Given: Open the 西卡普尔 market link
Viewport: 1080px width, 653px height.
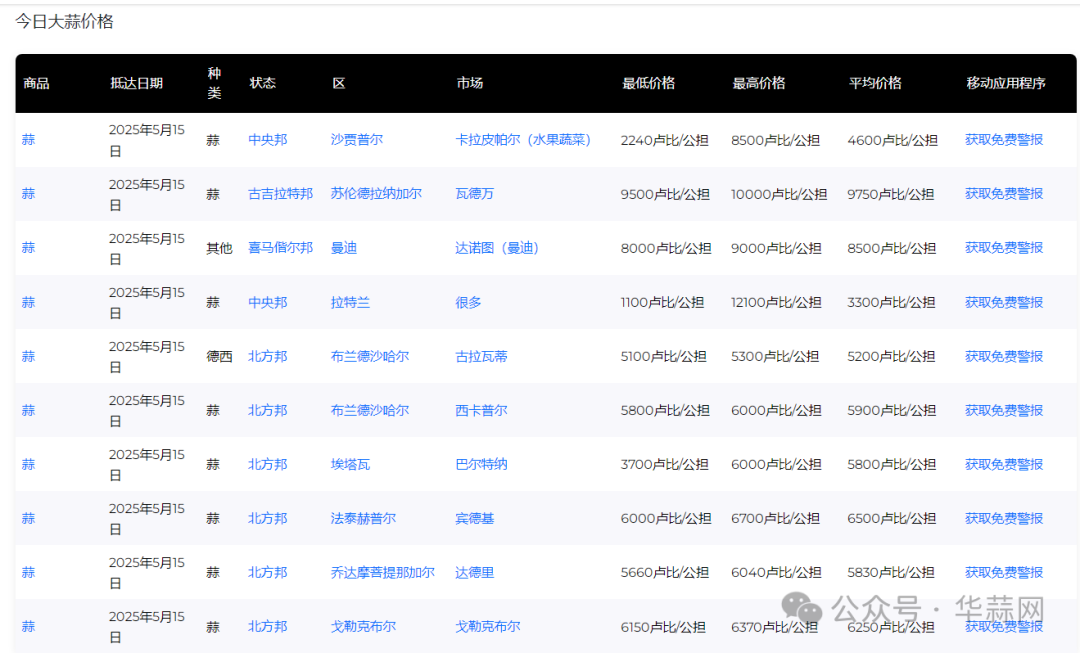Looking at the screenshot, I should (x=481, y=411).
